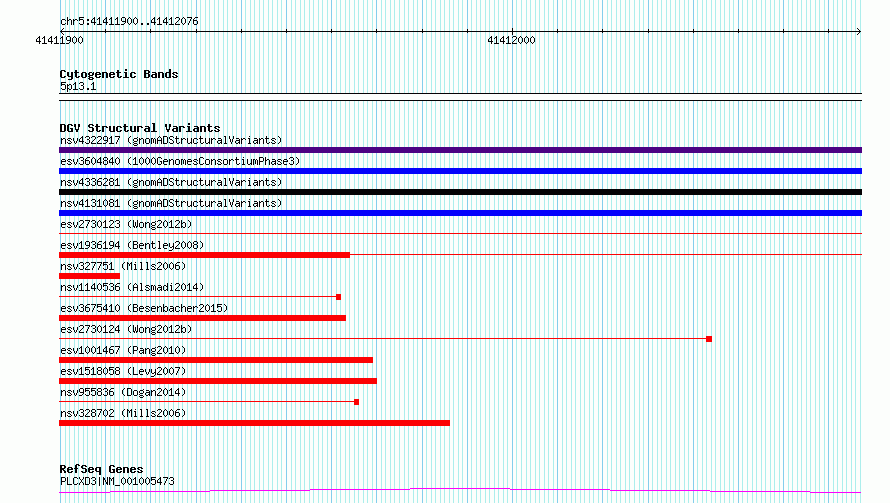Open esv2730123 (Wong2012b) variant label
This screenshot has width=890, height=503.
point(126,224)
